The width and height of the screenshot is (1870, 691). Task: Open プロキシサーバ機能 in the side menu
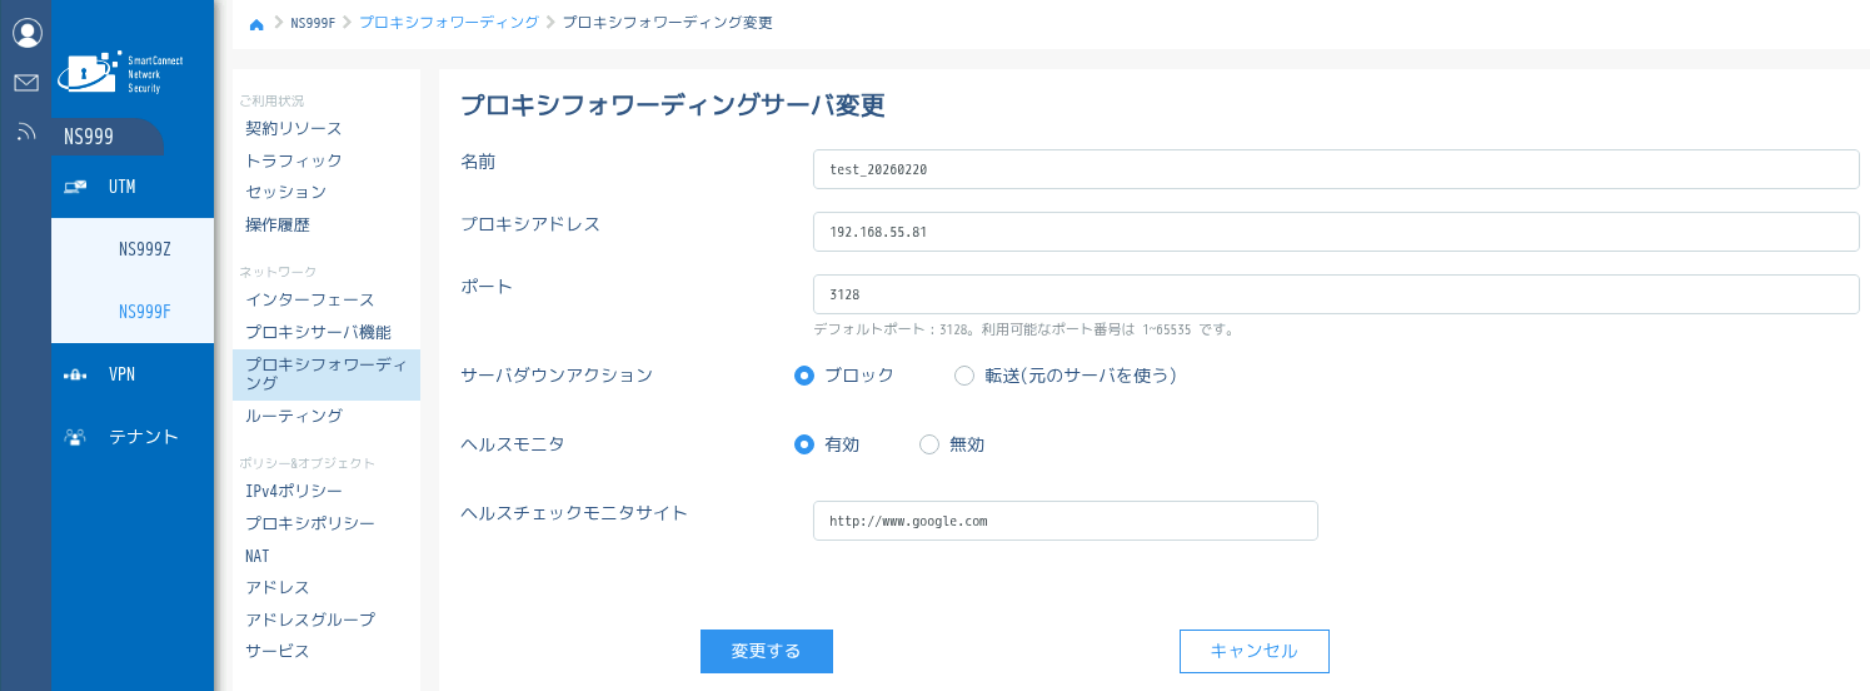[318, 332]
